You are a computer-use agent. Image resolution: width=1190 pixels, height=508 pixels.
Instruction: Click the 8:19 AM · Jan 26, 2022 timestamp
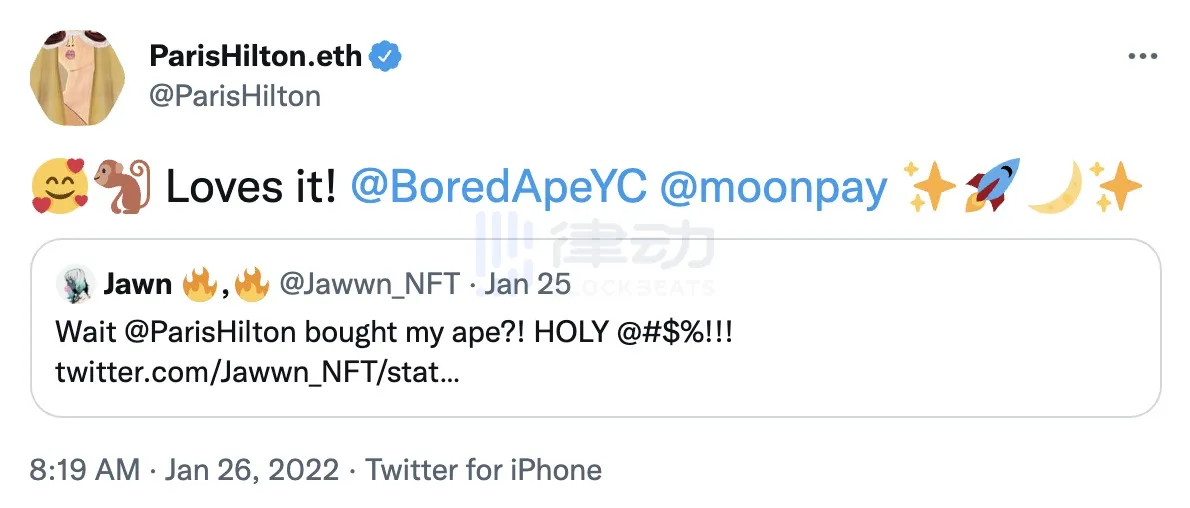point(185,469)
